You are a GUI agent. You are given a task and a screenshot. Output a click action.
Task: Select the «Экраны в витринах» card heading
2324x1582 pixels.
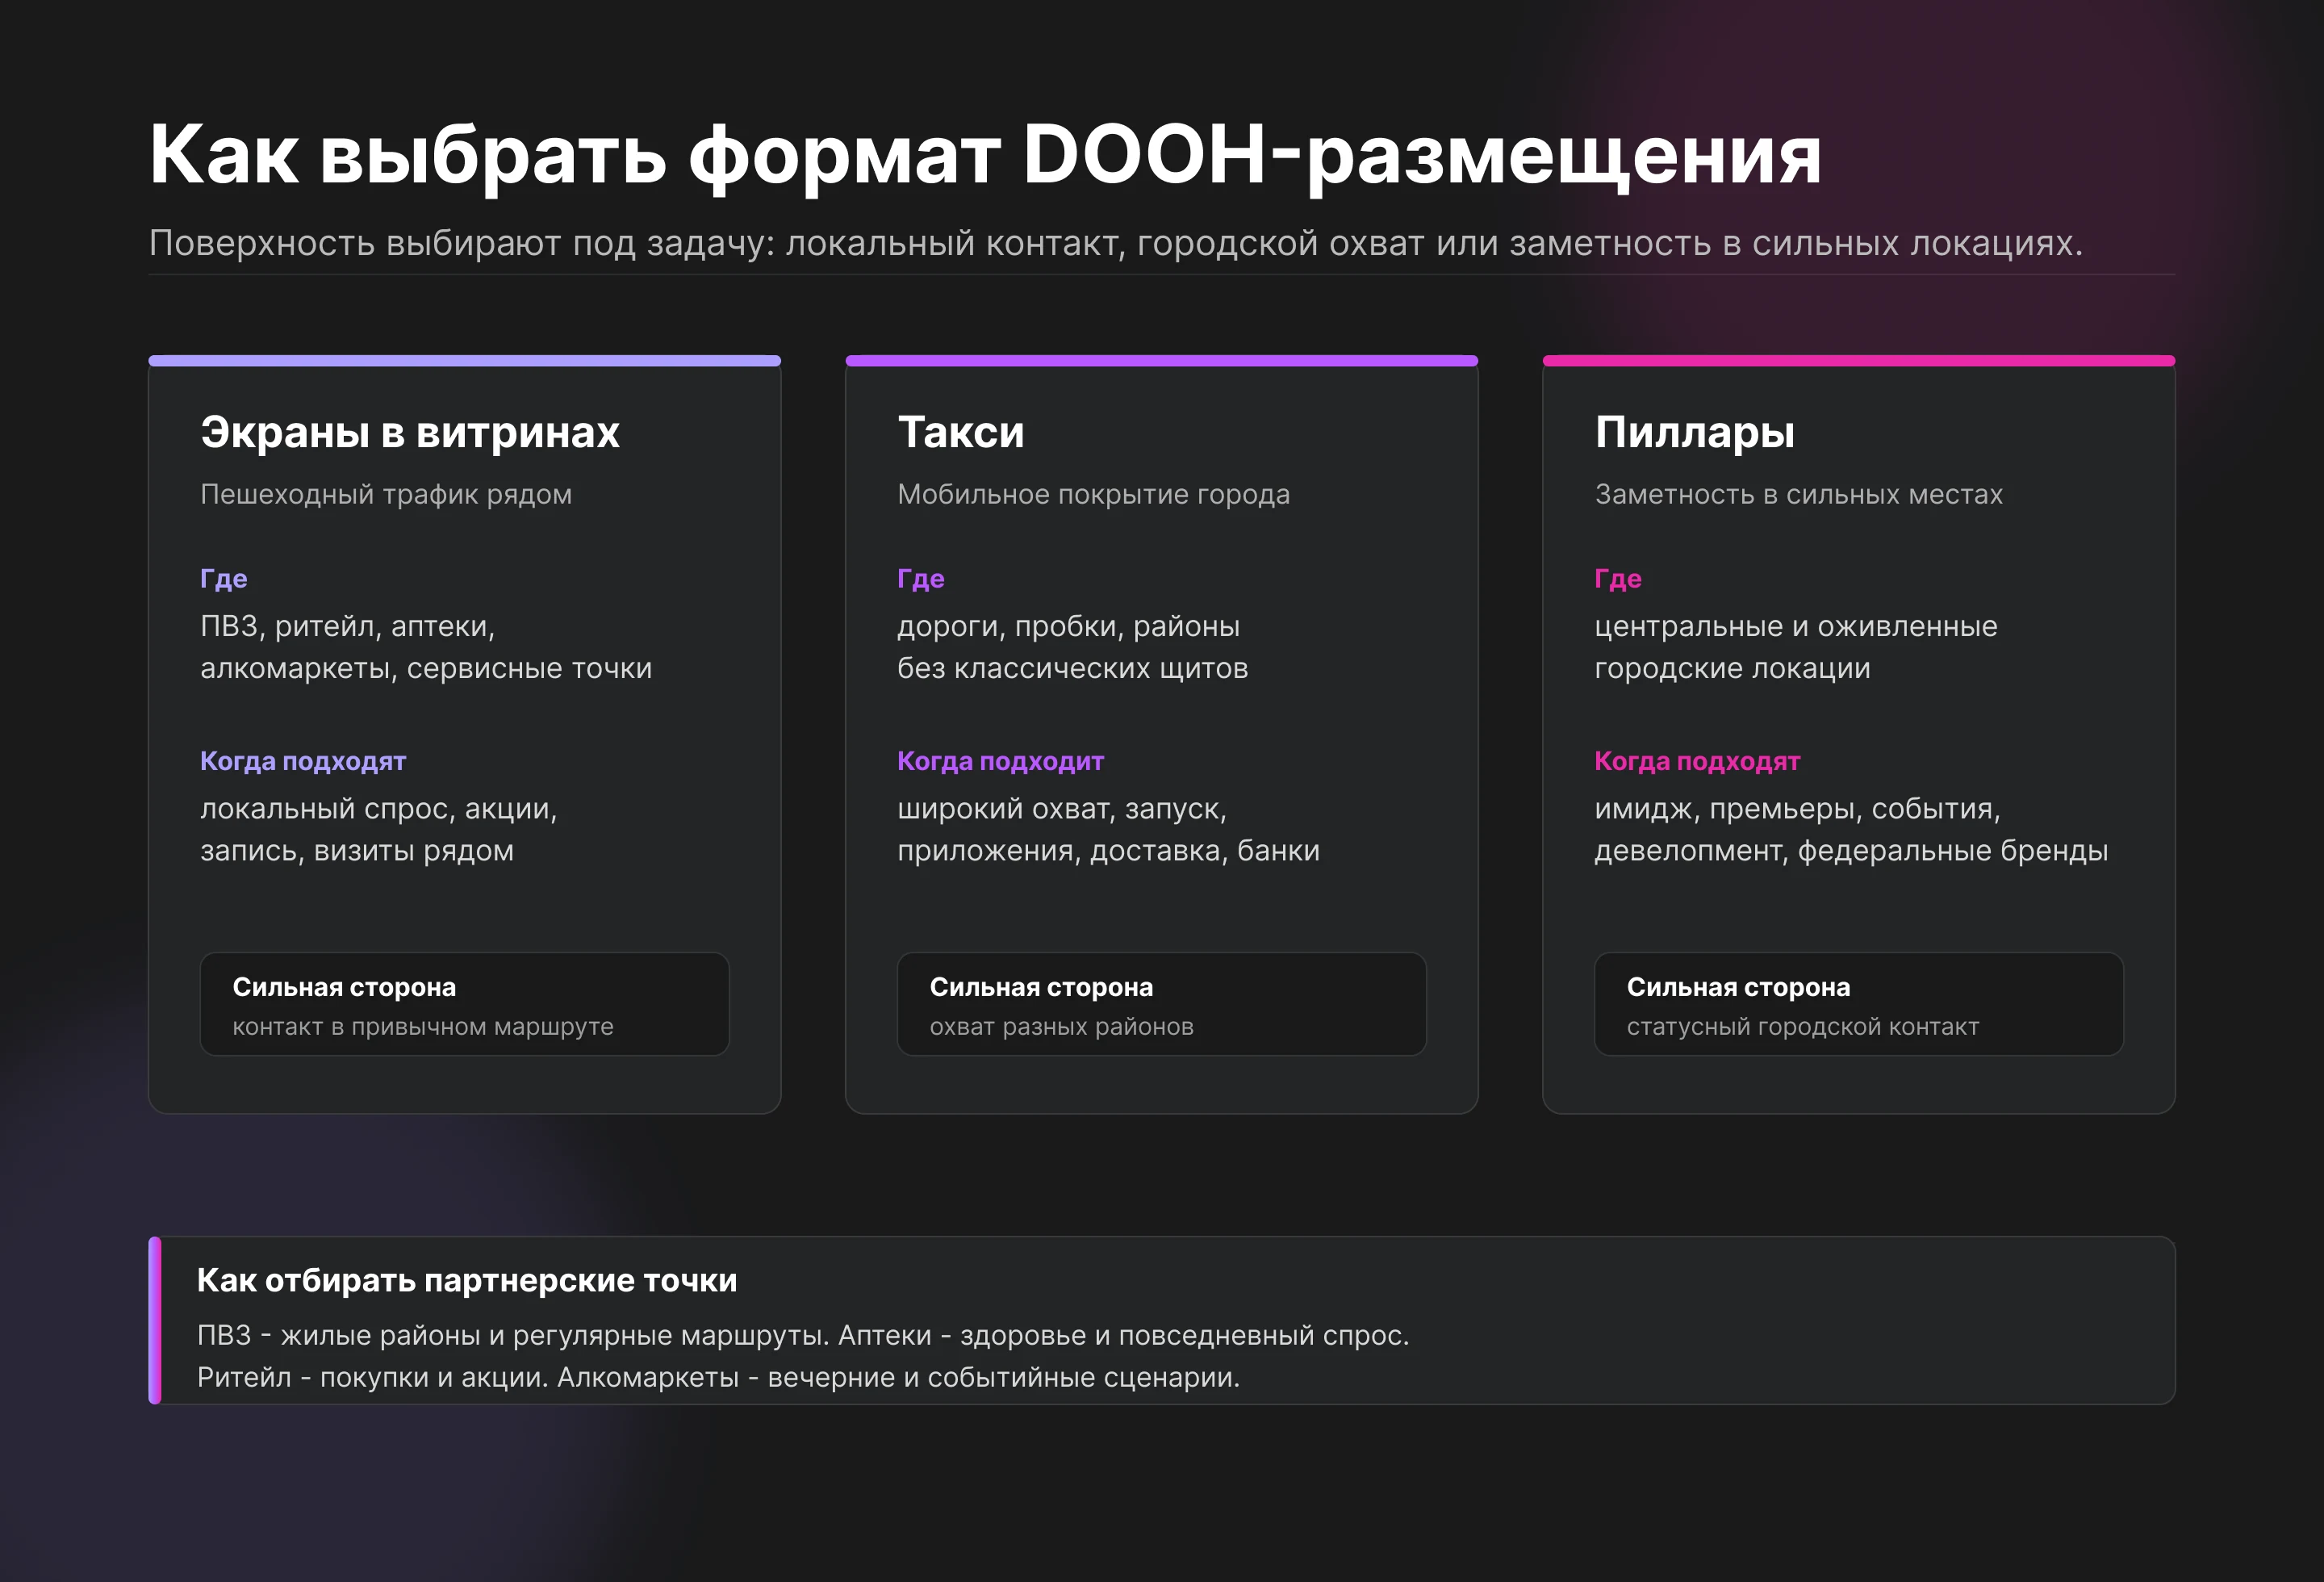tap(410, 433)
